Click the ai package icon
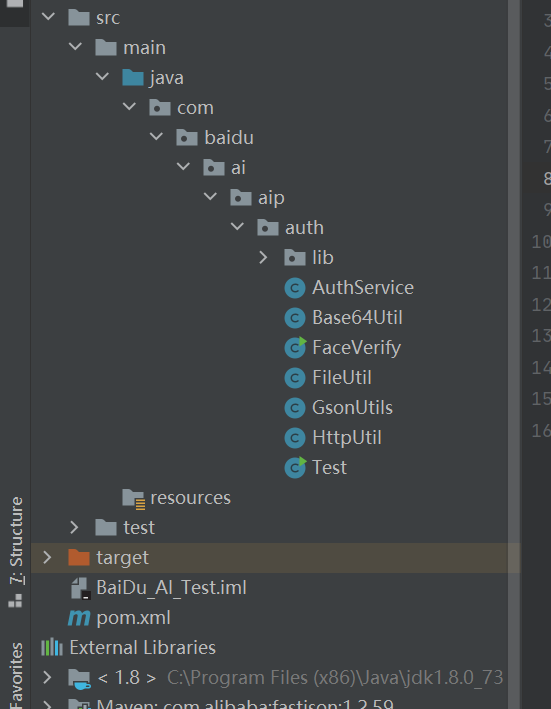 [x=214, y=167]
